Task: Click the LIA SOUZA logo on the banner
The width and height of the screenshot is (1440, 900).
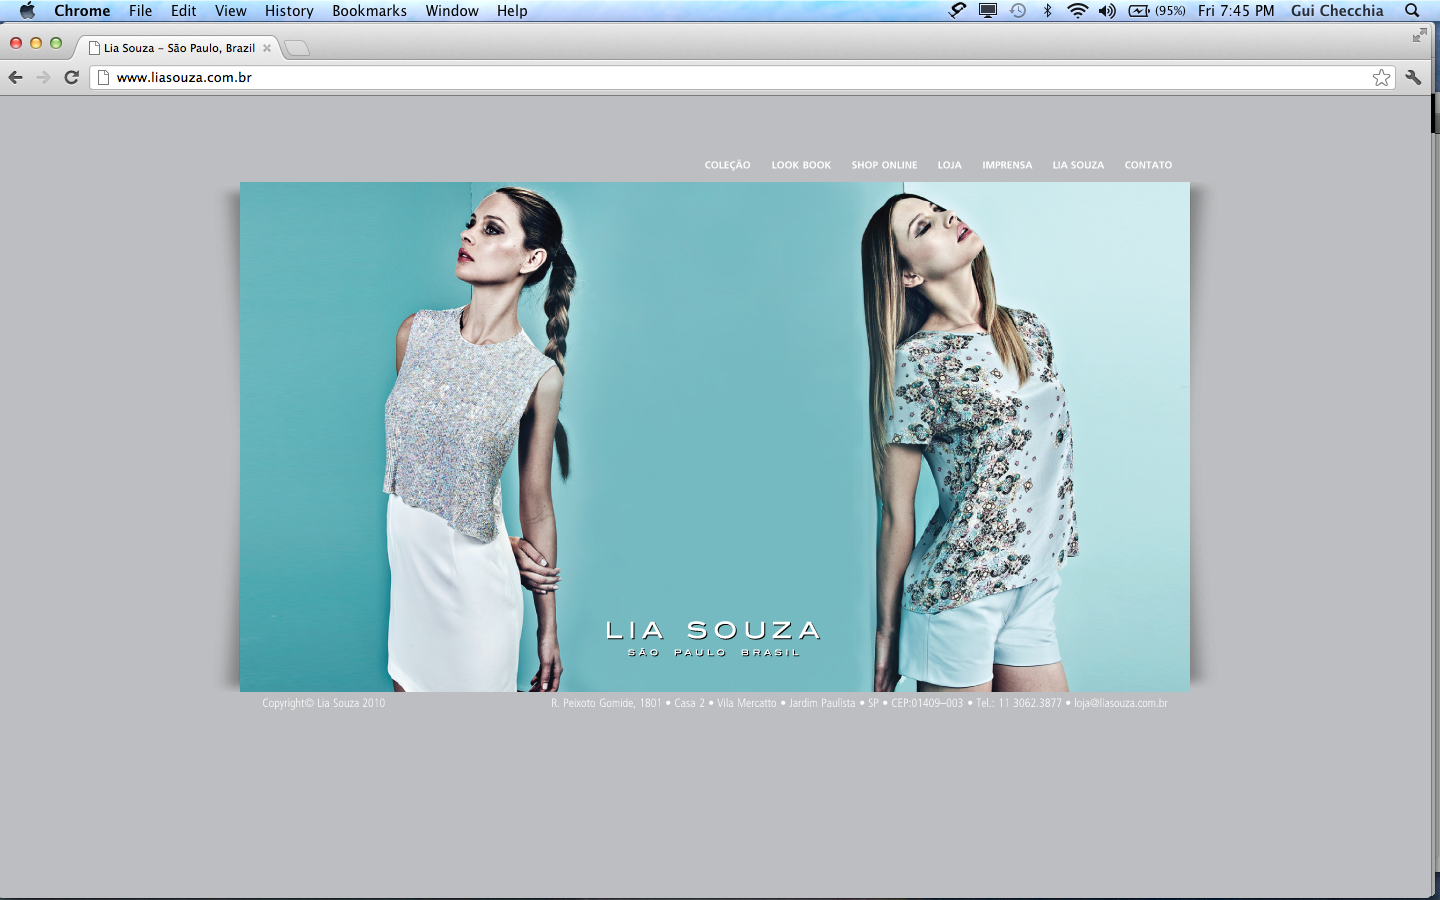Action: (713, 638)
